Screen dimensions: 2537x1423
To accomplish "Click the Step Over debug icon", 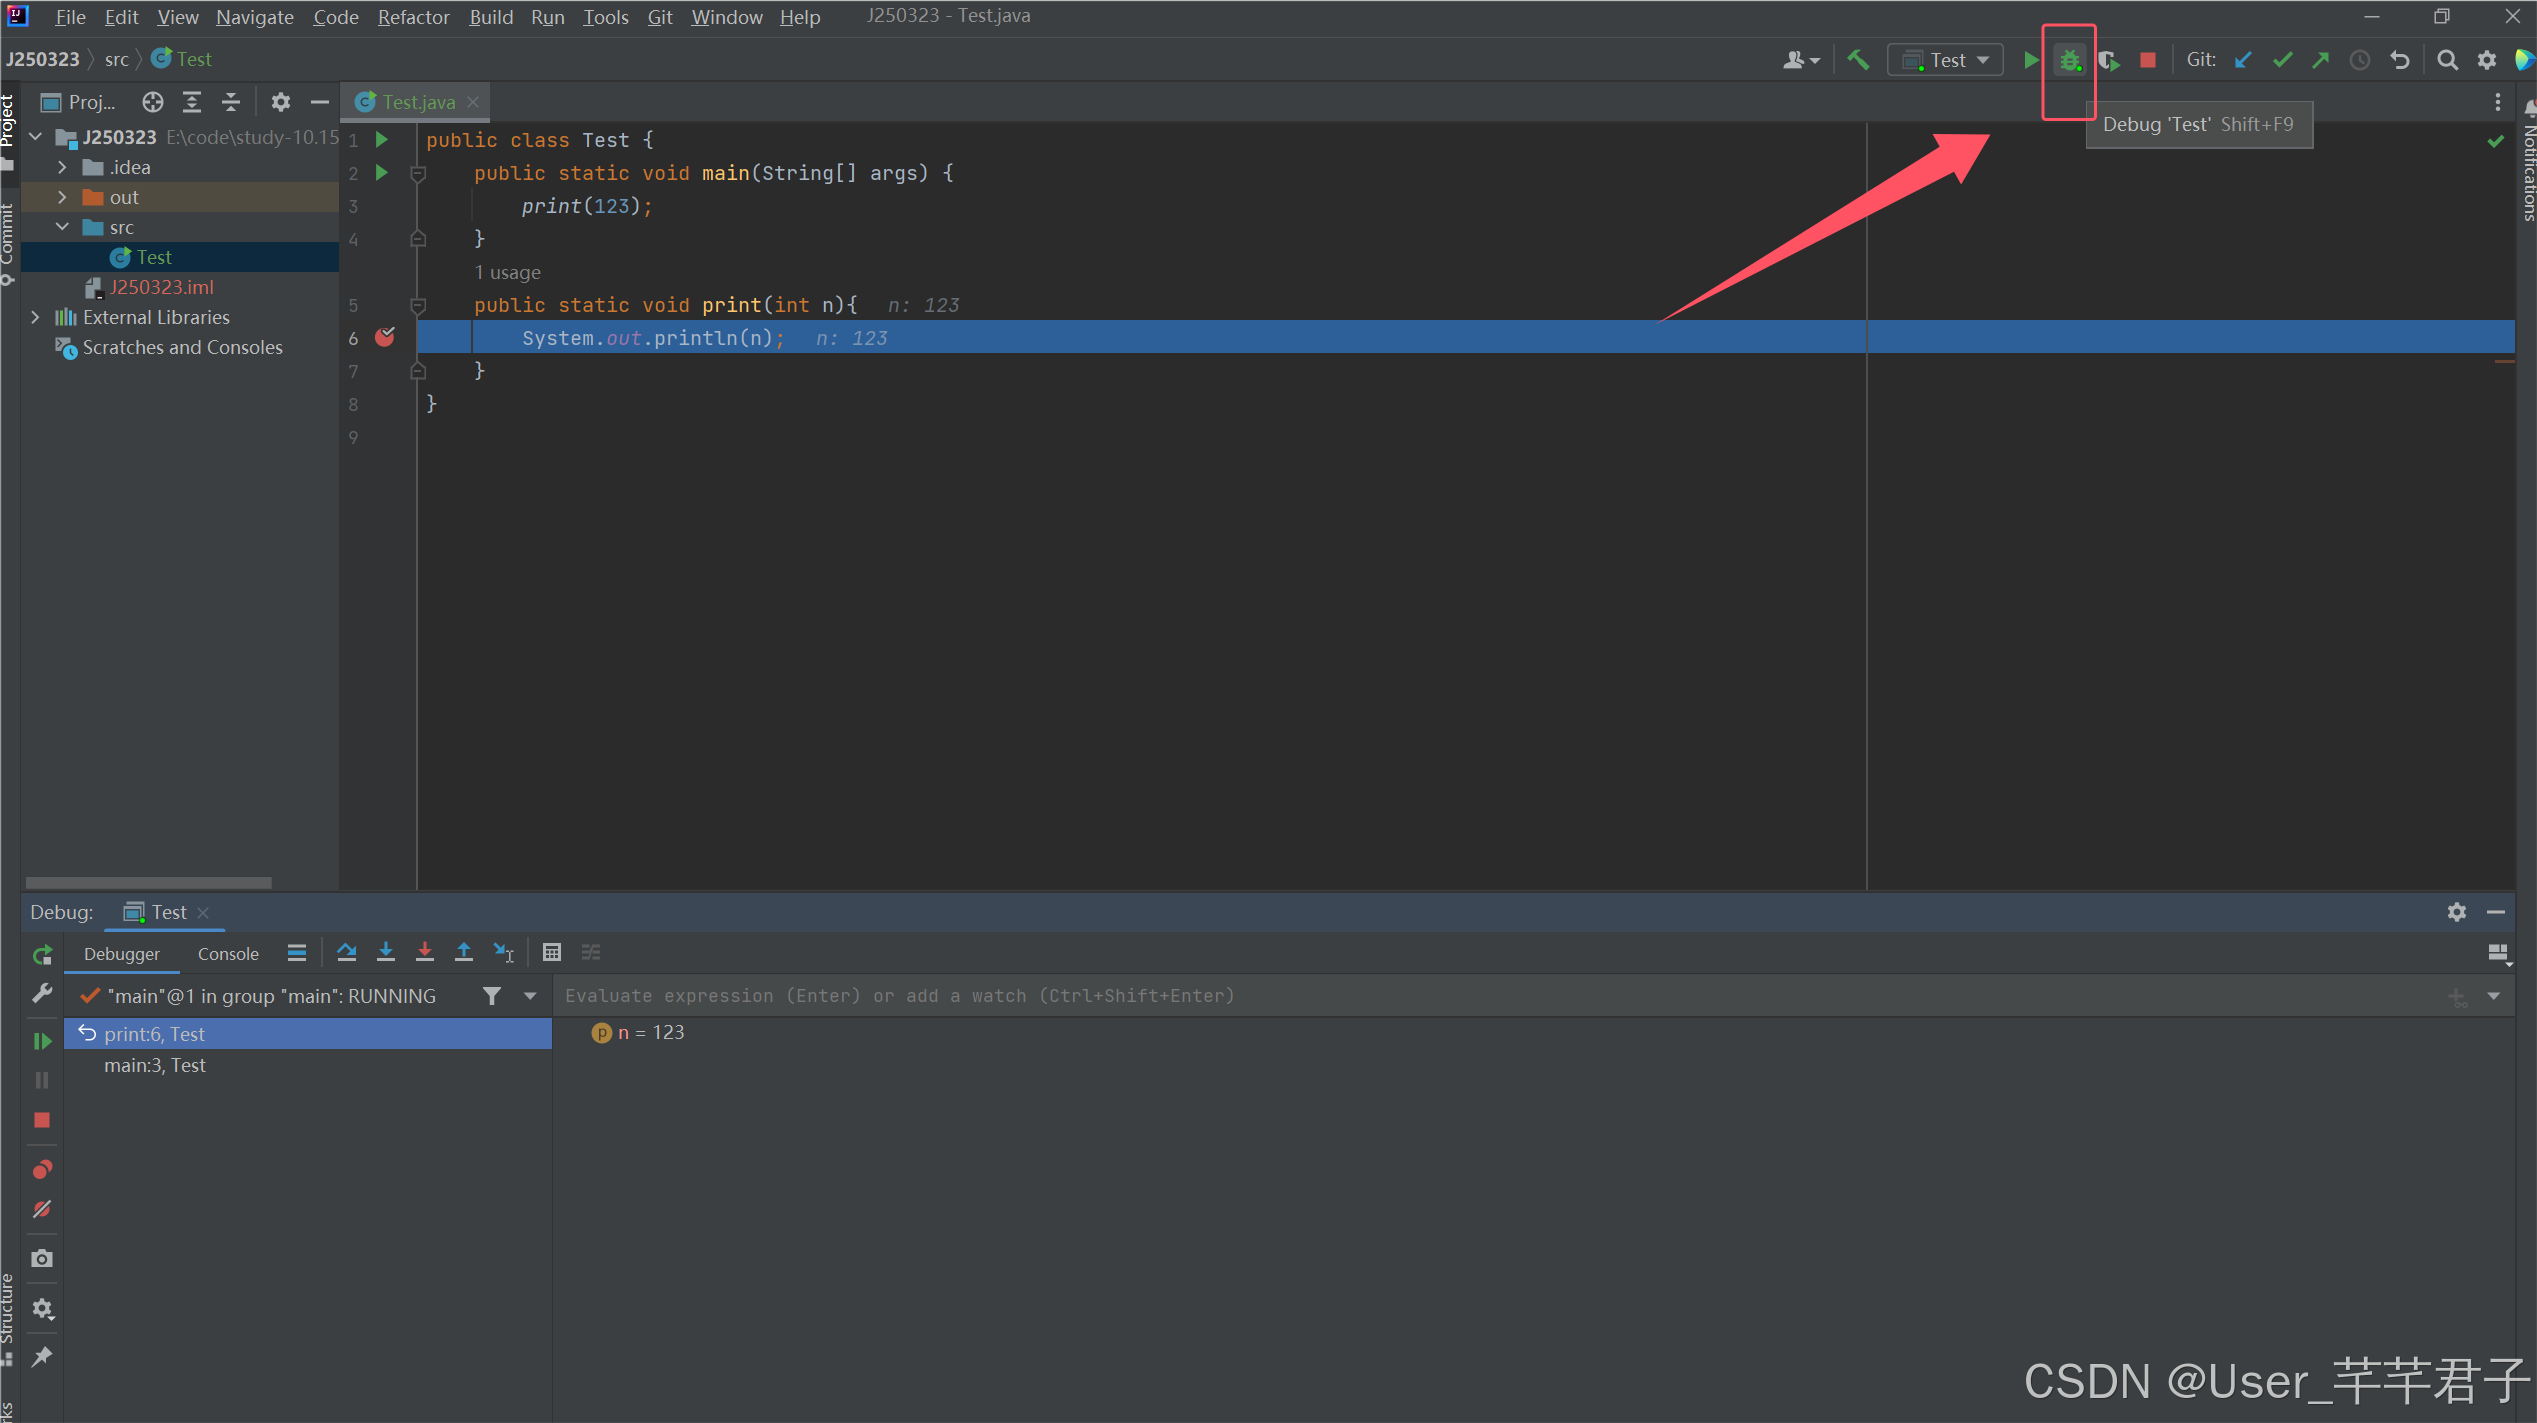I will pyautogui.click(x=347, y=952).
